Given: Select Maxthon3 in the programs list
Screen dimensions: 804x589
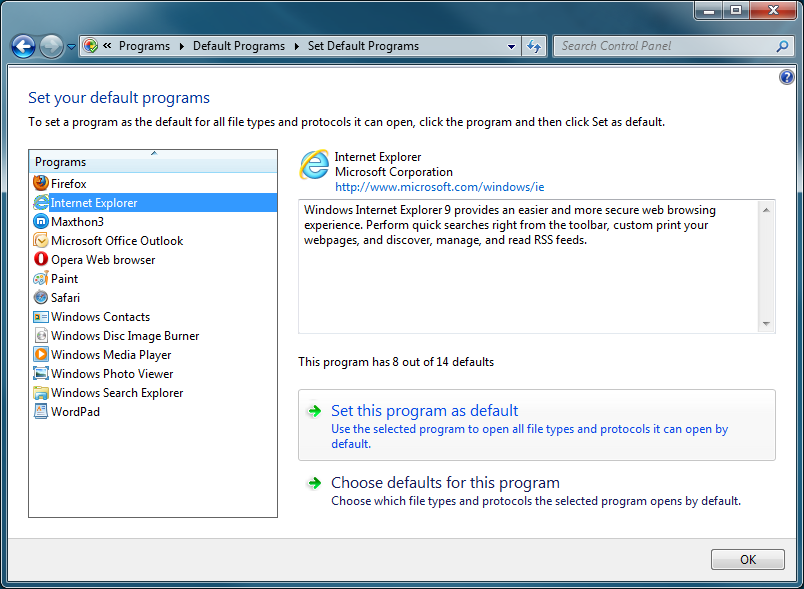Looking at the screenshot, I should pos(153,221).
